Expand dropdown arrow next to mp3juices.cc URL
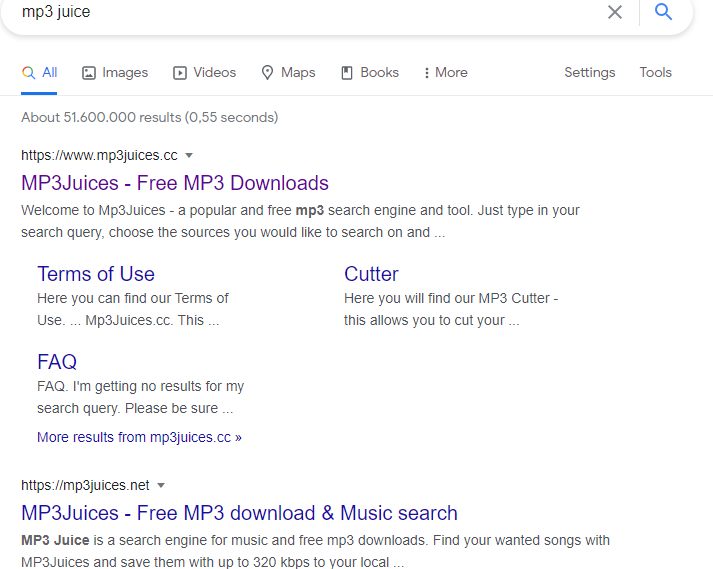 tap(189, 156)
